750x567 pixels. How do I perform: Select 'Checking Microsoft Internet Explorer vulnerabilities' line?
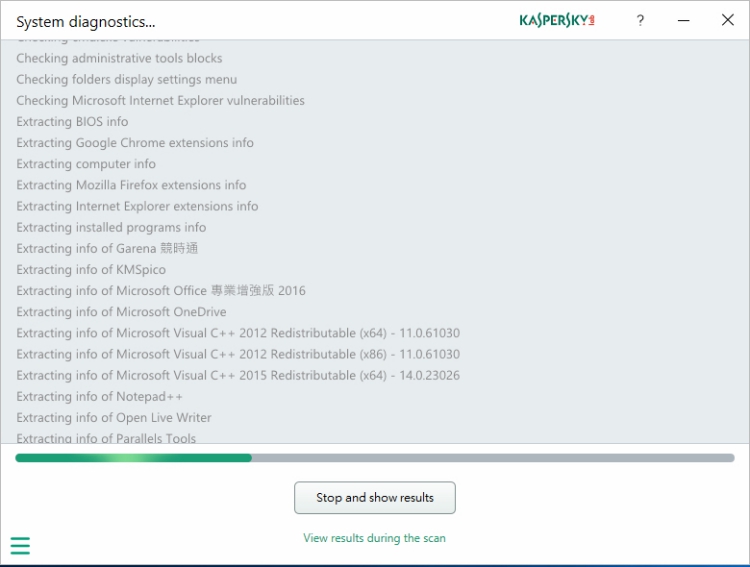[x=160, y=100]
